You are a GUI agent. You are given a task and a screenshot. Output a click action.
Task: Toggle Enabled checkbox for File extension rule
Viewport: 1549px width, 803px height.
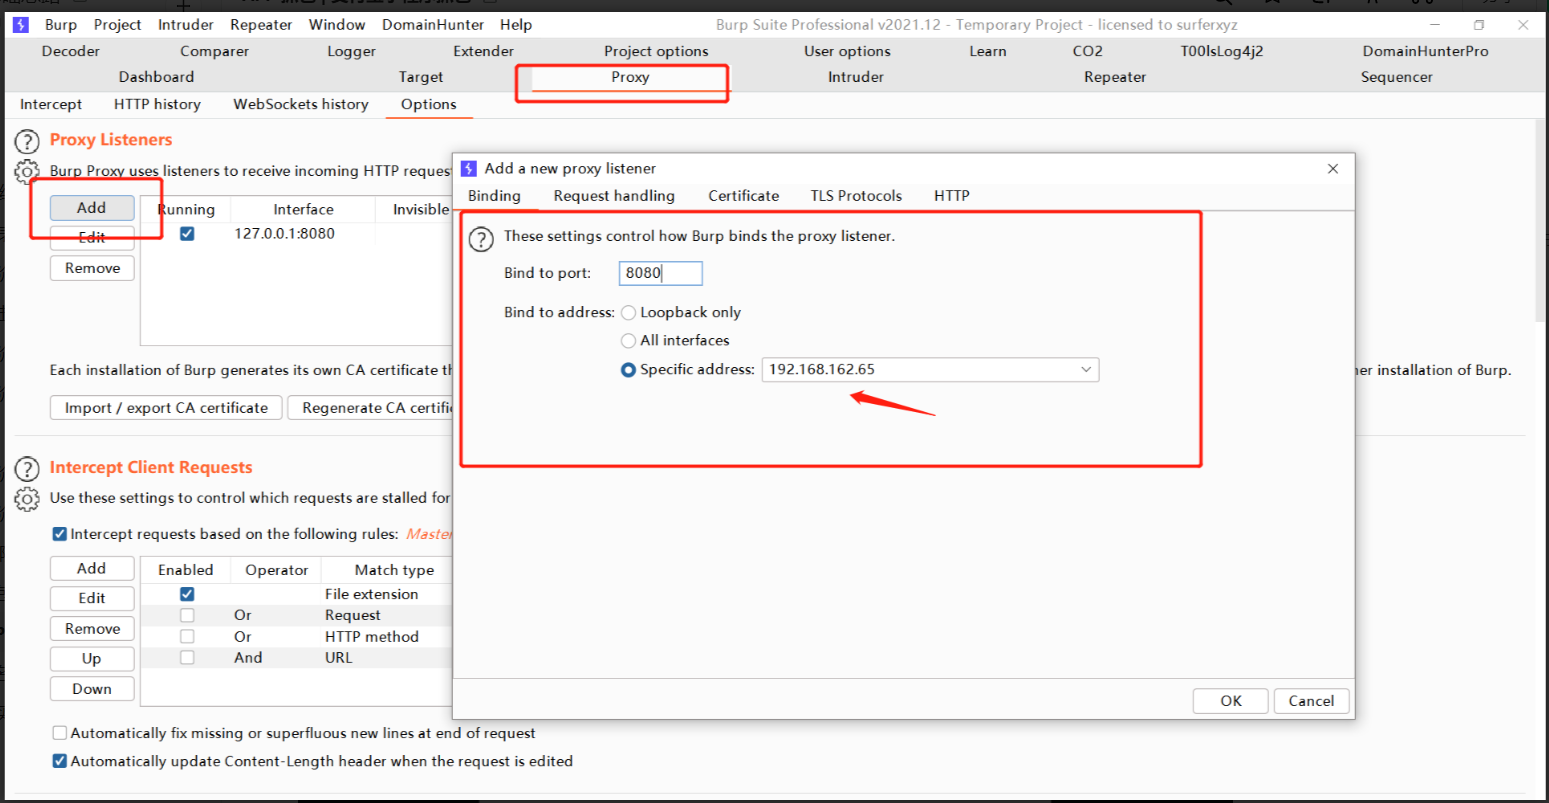(187, 594)
